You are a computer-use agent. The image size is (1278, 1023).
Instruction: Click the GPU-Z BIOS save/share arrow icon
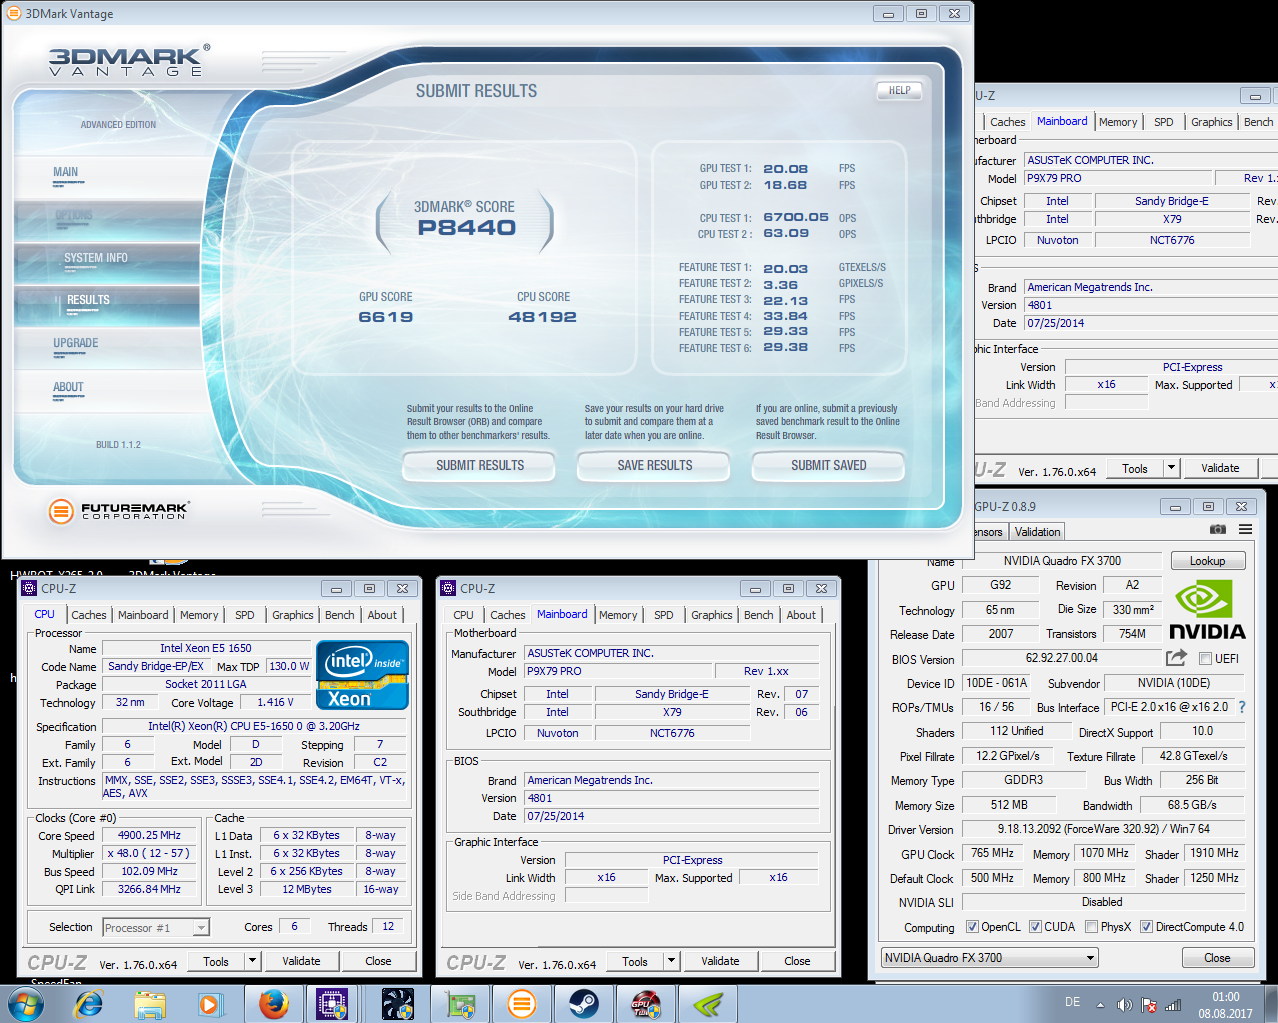(x=1176, y=658)
